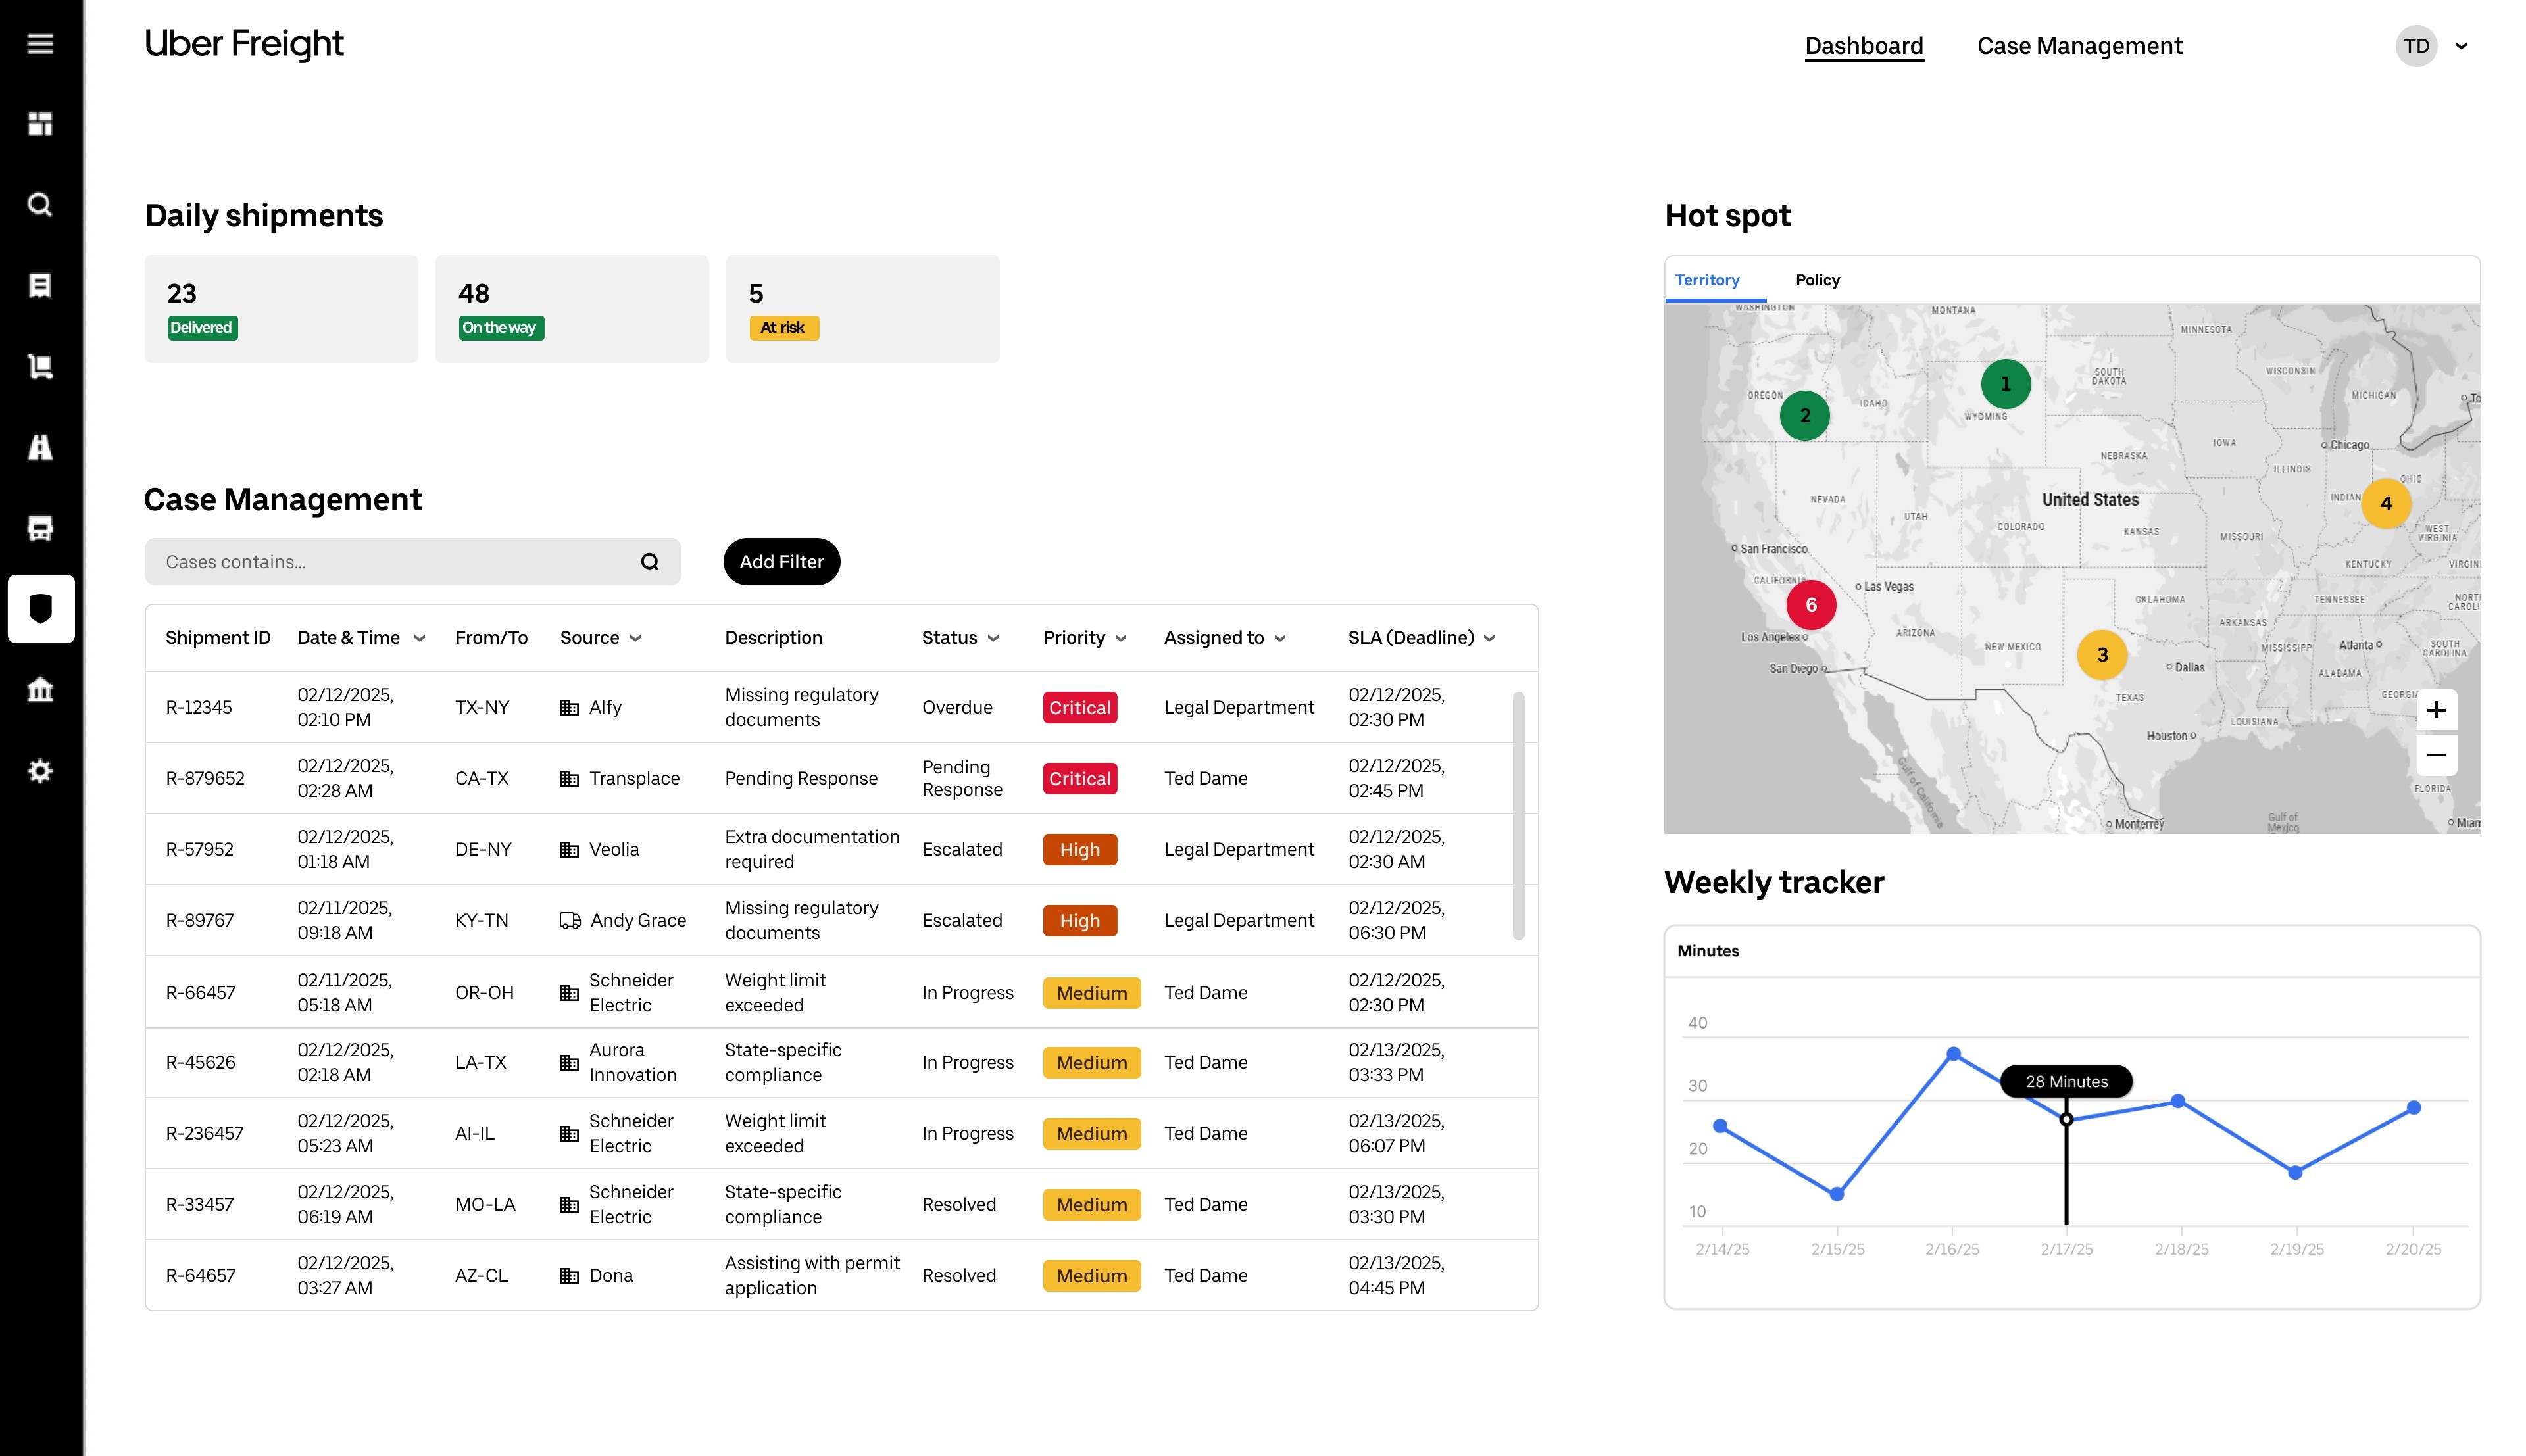Viewport: 2526px width, 1456px height.
Task: Click the red hotspot marker 6 in California
Action: (1811, 604)
